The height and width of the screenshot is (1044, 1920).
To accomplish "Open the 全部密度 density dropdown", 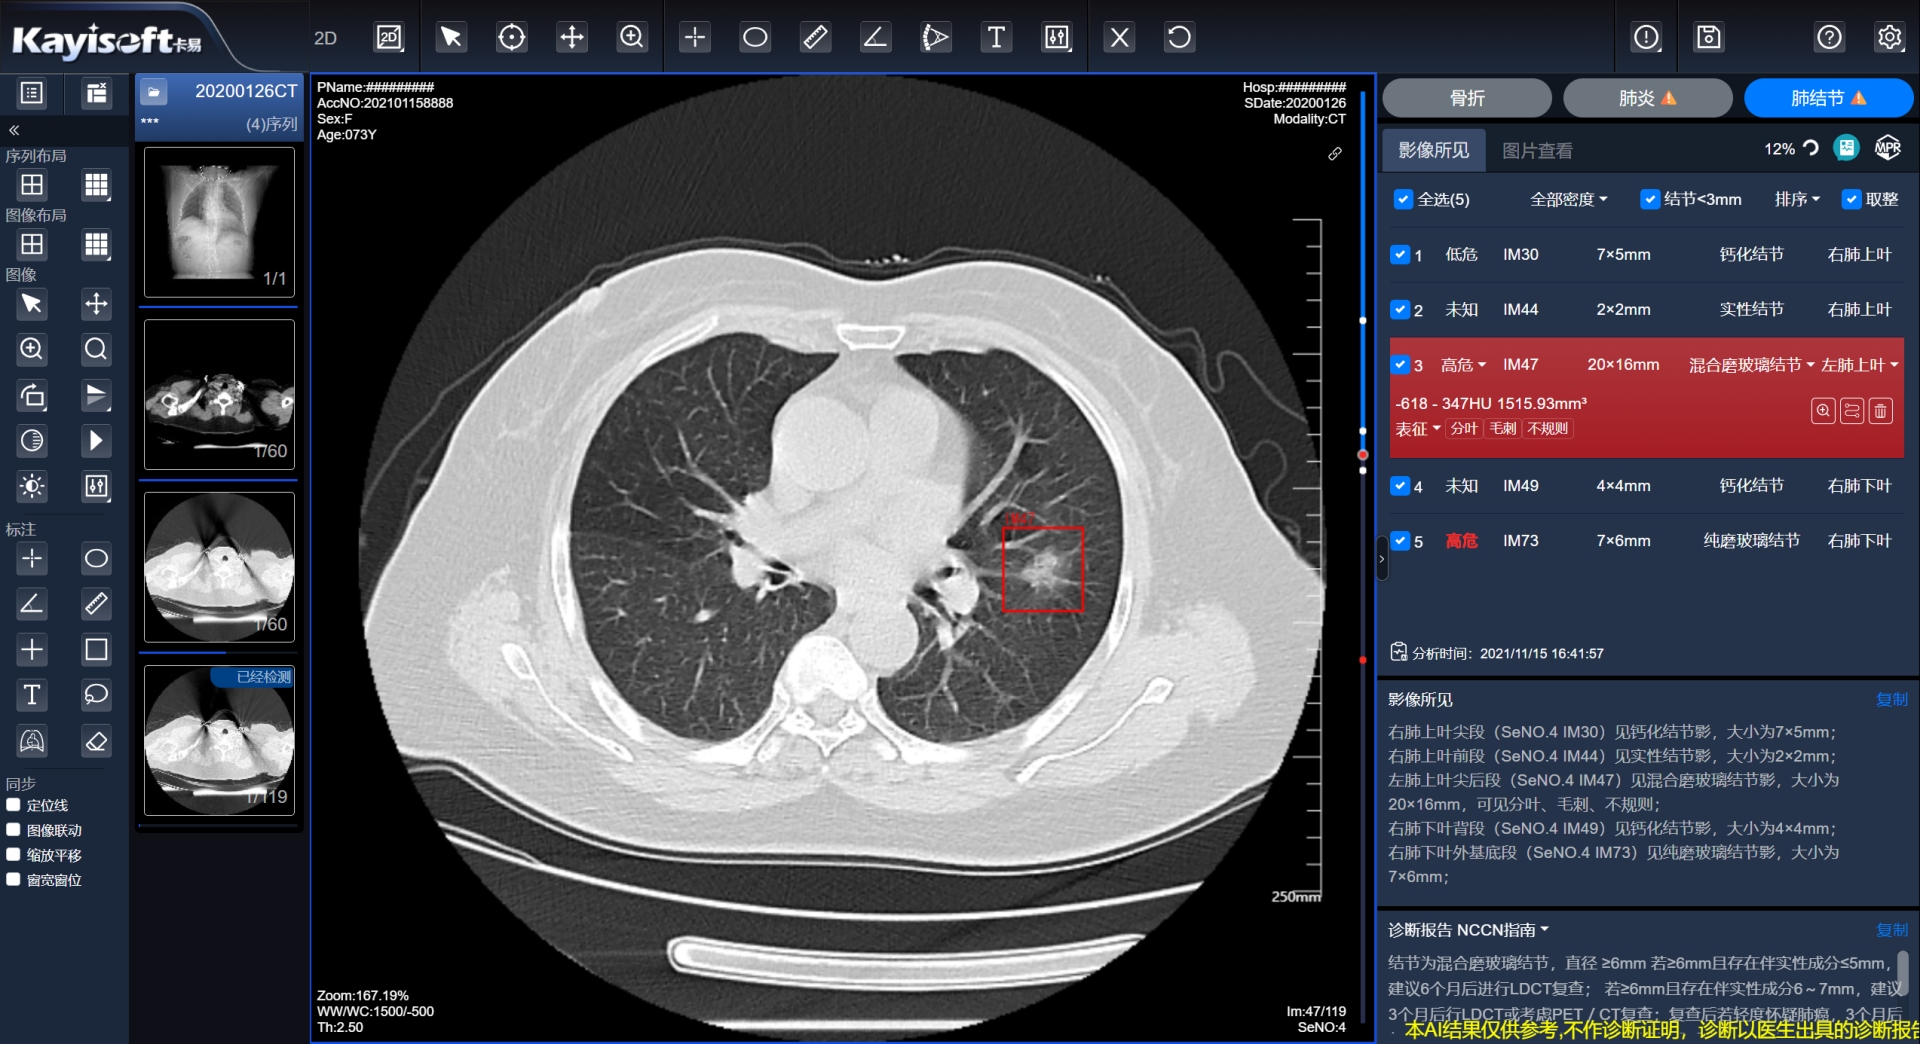I will (x=1568, y=199).
